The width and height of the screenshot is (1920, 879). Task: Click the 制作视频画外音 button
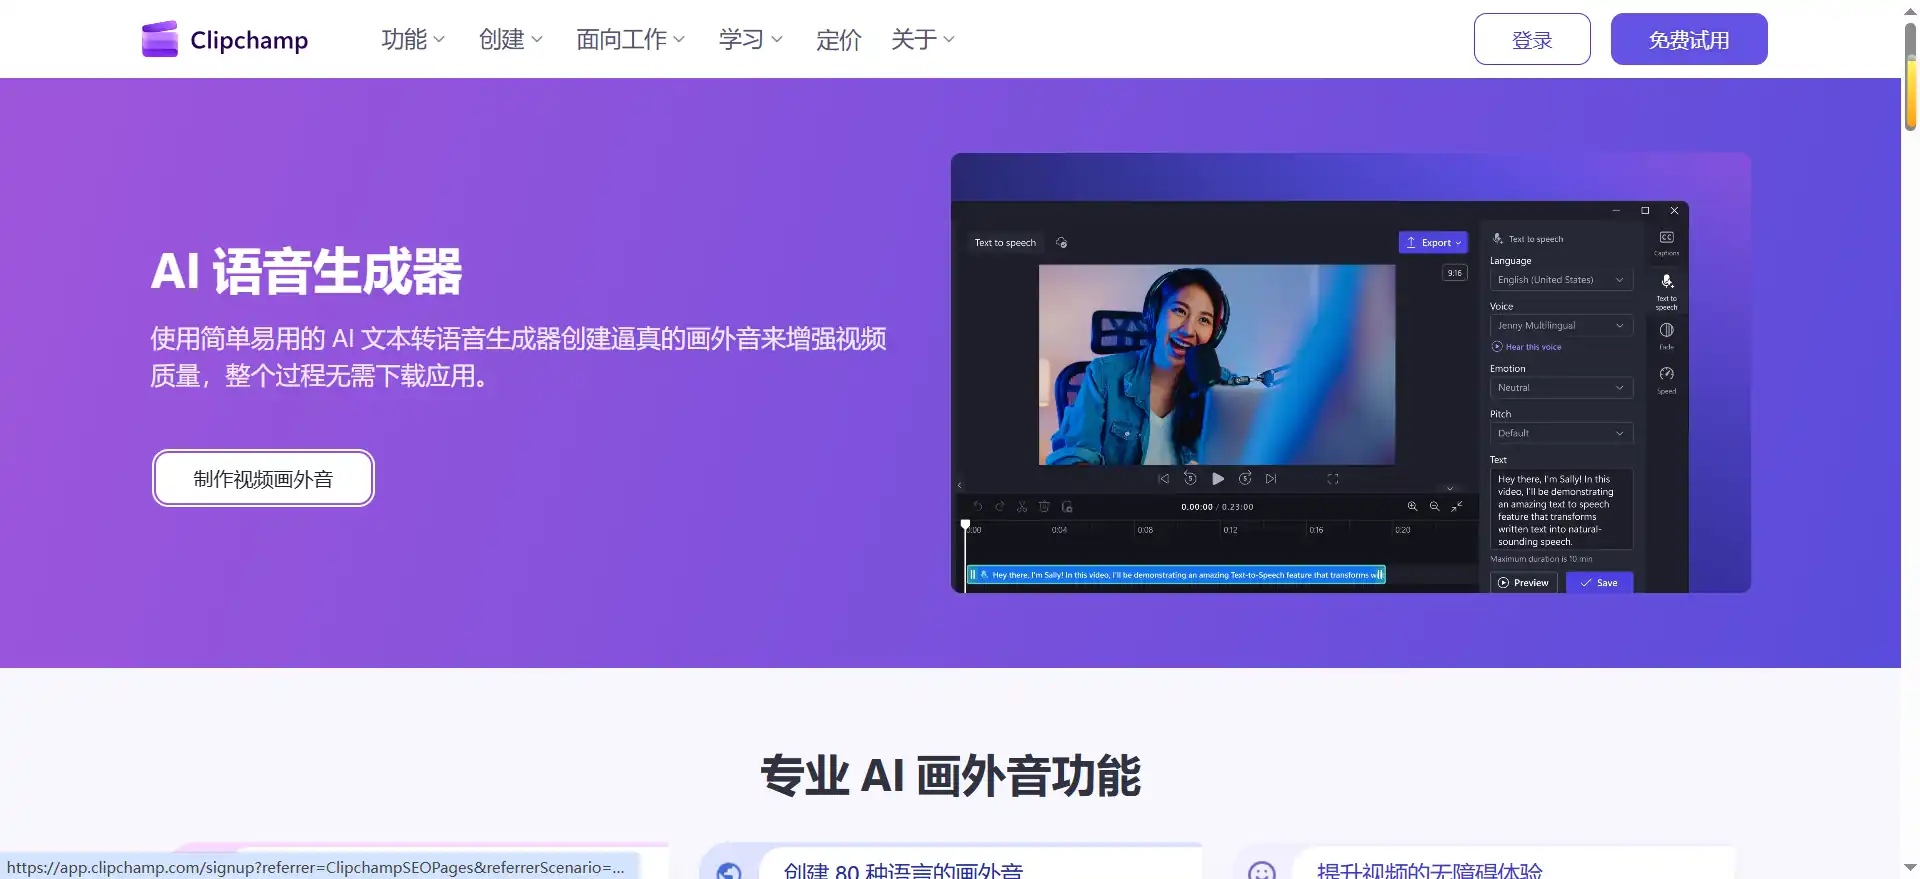[263, 478]
